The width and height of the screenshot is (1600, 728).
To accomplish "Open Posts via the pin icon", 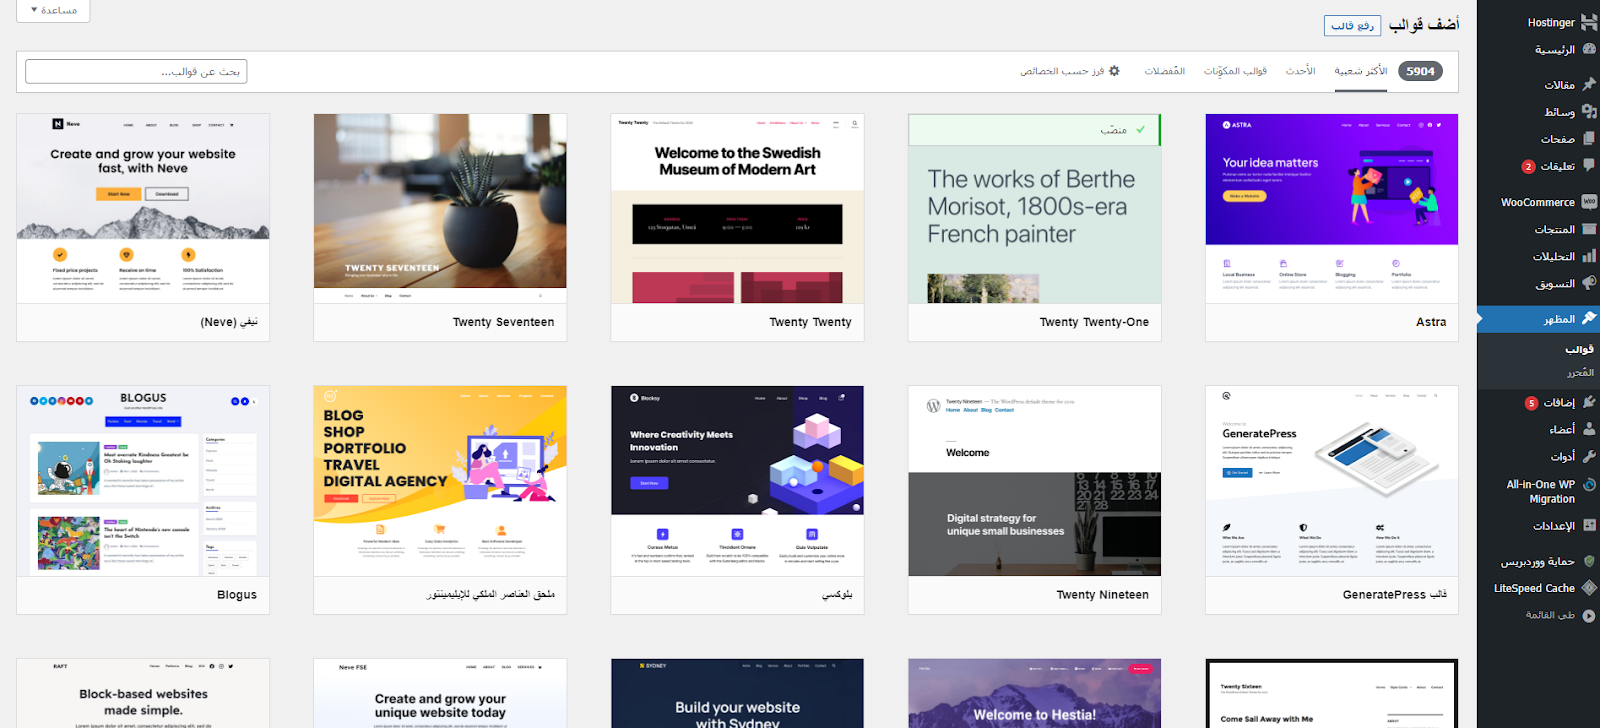I will (1589, 85).
